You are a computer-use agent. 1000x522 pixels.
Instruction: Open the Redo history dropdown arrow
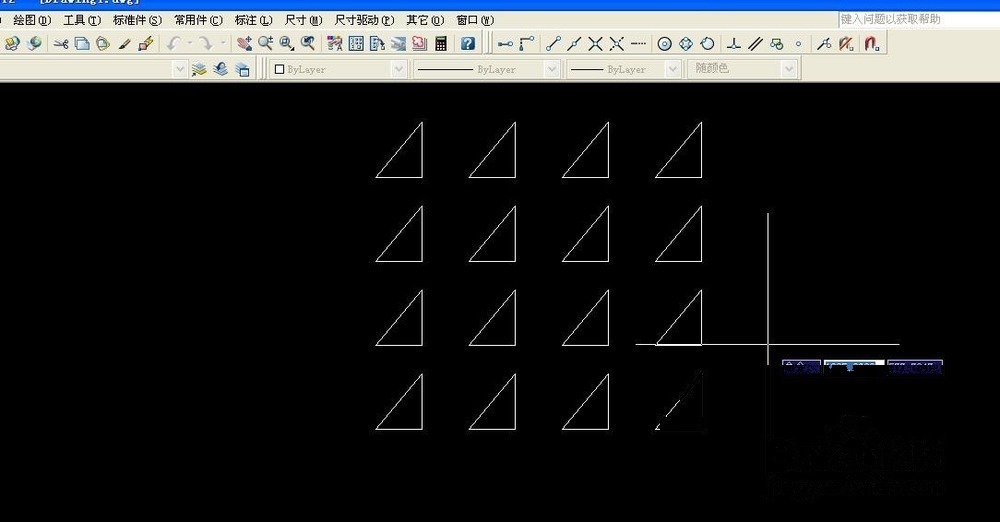(223, 43)
